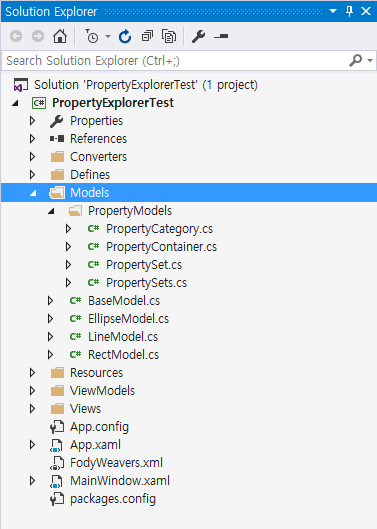The width and height of the screenshot is (377, 529).
Task: Select the Solution 'PropertyExplorerTest' node
Action: coord(145,85)
